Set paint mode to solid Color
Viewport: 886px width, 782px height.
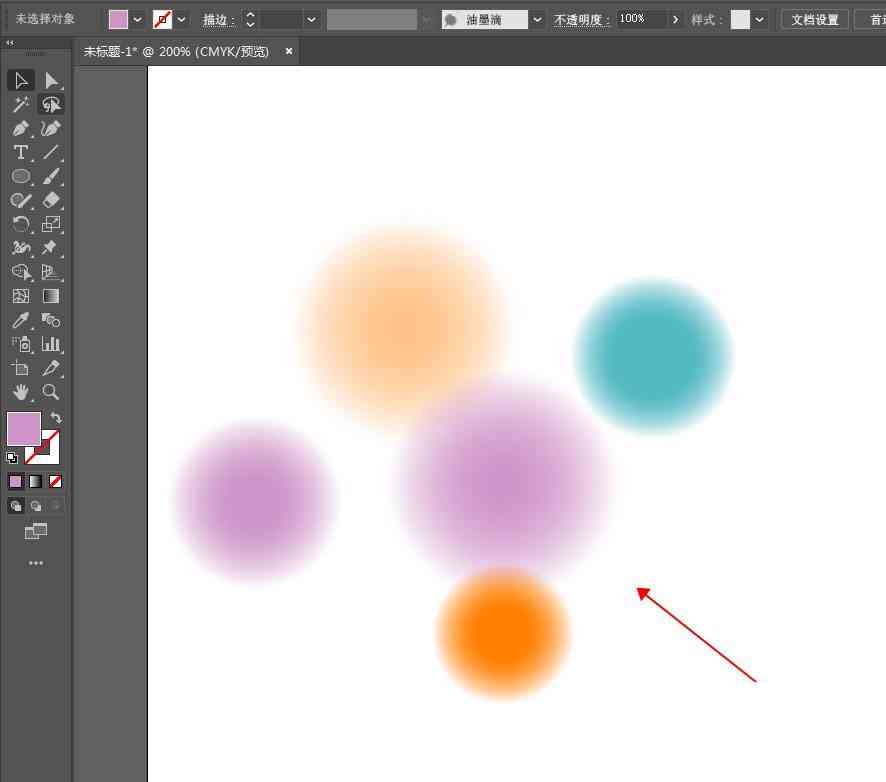click(x=16, y=481)
